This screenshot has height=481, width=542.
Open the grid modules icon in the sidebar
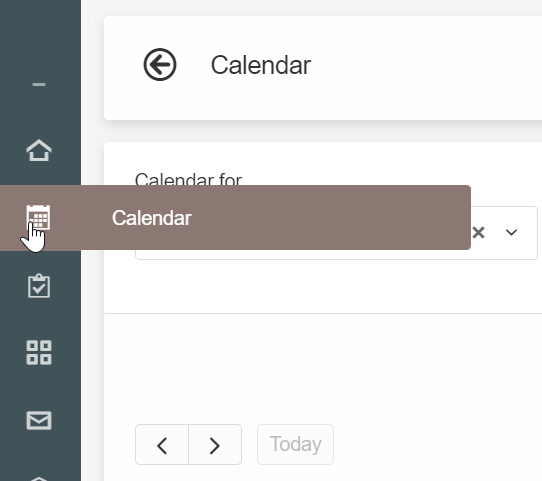(39, 352)
